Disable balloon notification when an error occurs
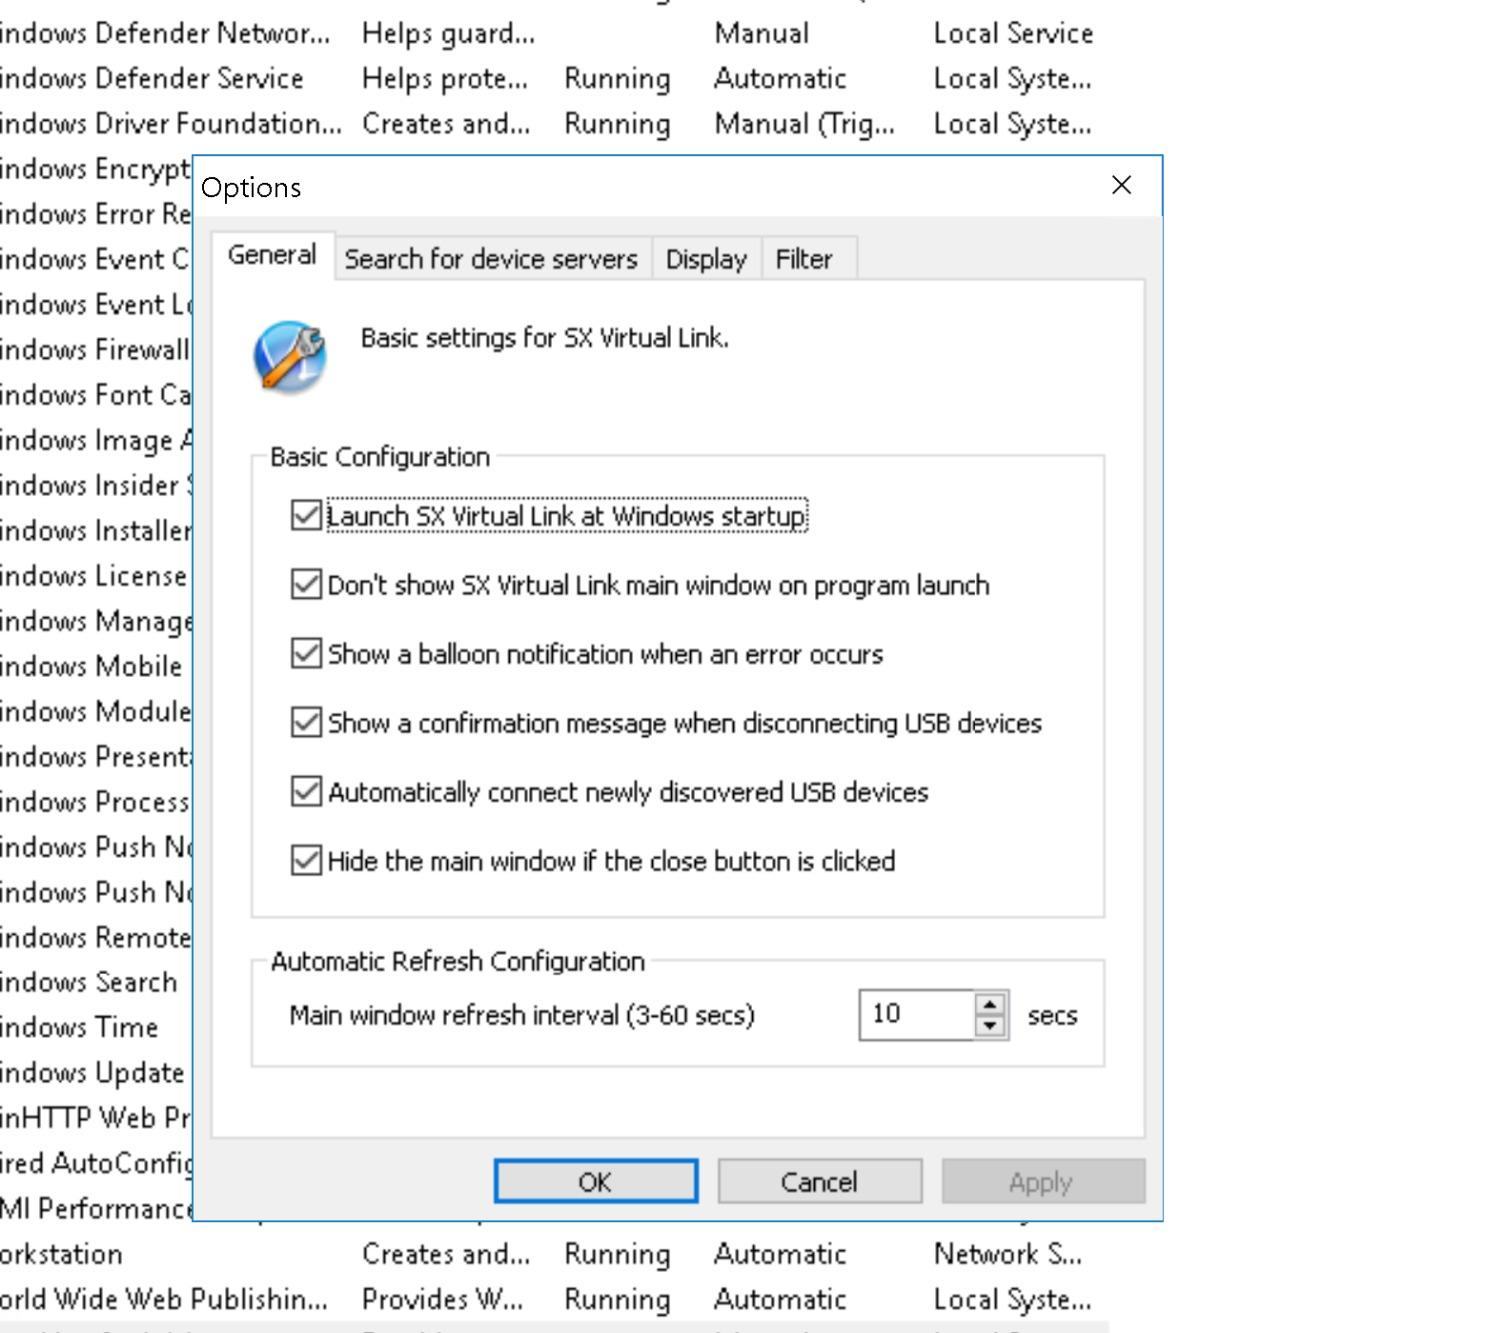Image resolution: width=1499 pixels, height=1333 pixels. tap(306, 654)
